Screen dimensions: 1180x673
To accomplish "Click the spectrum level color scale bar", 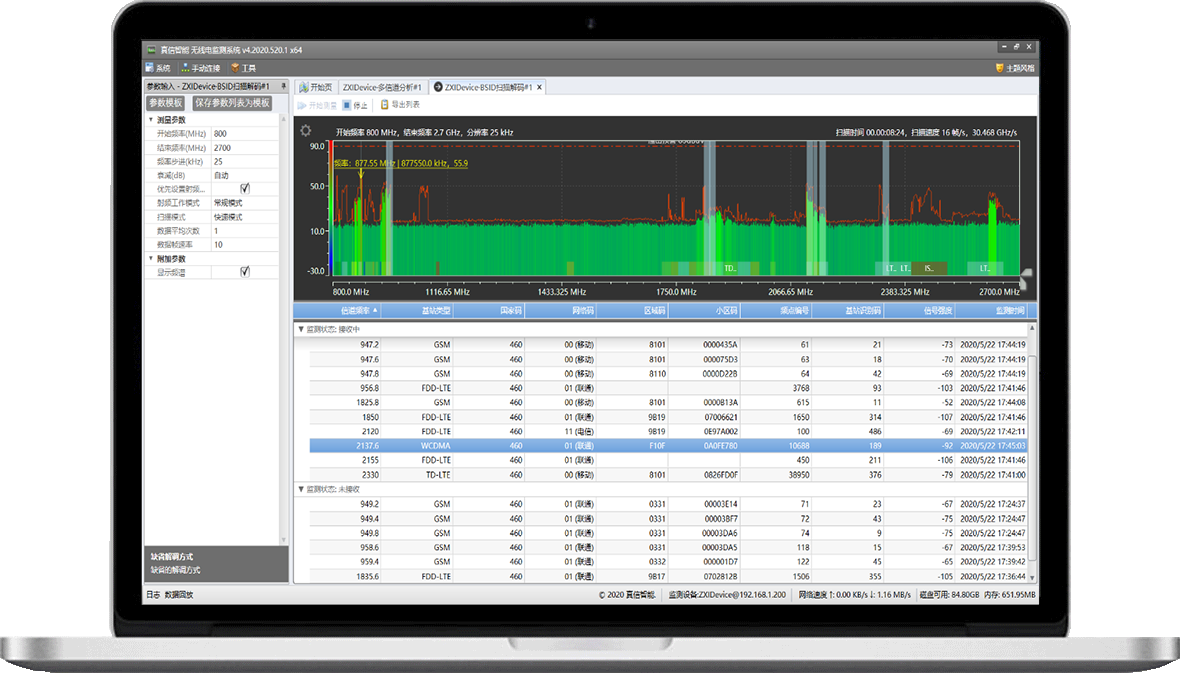I will click(330, 209).
